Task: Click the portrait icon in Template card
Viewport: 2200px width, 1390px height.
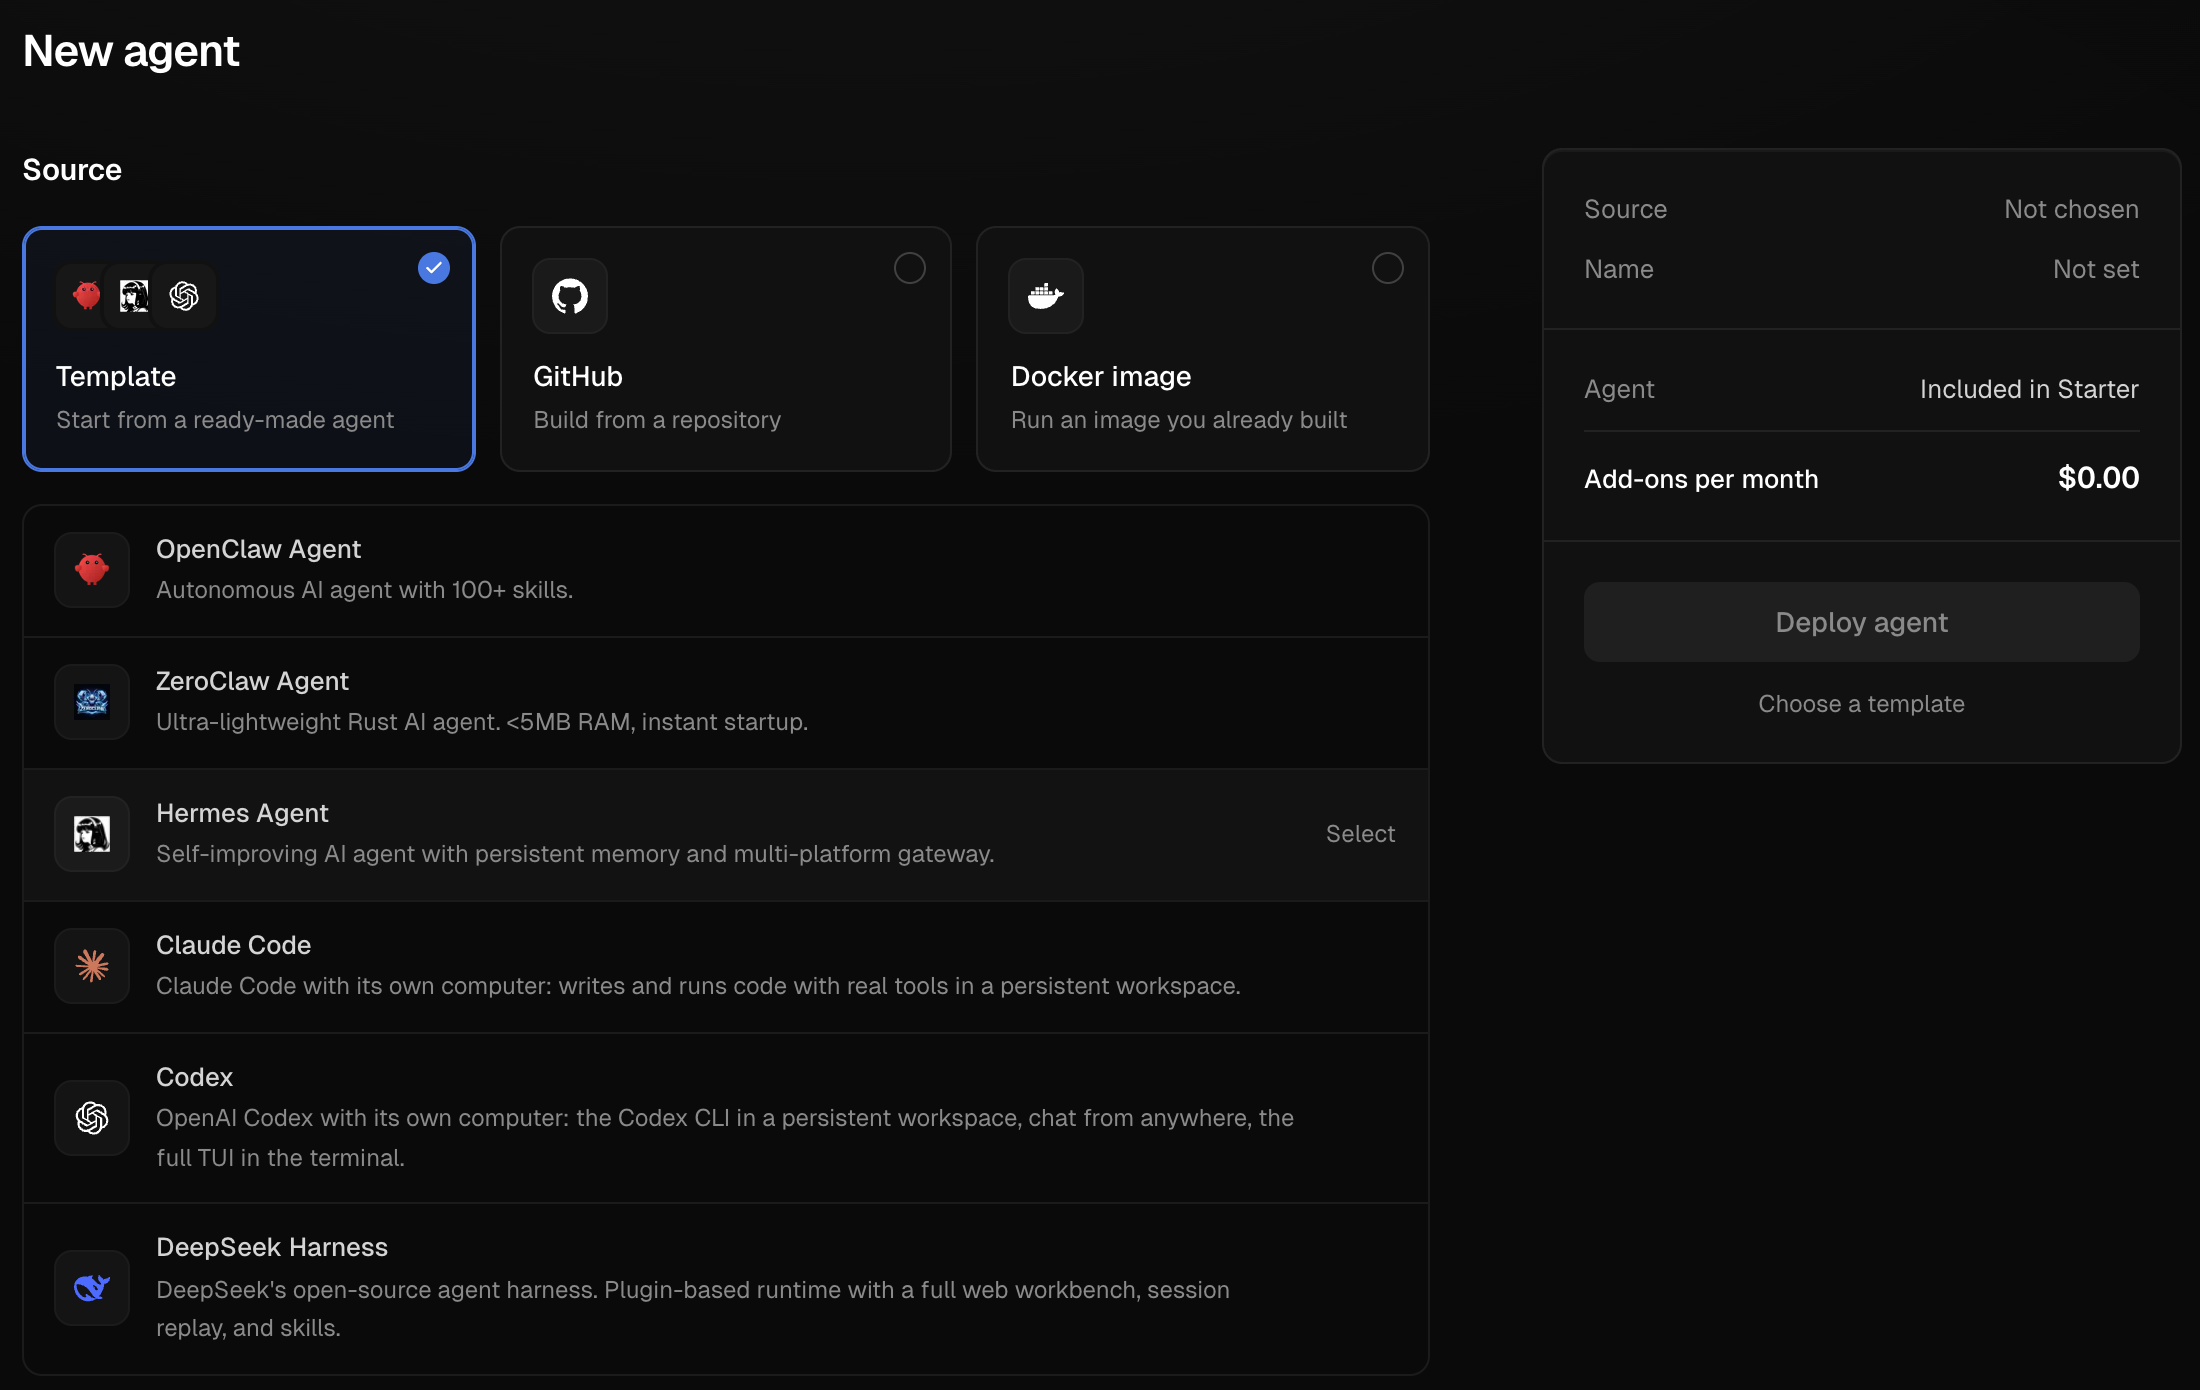Action: click(x=134, y=296)
